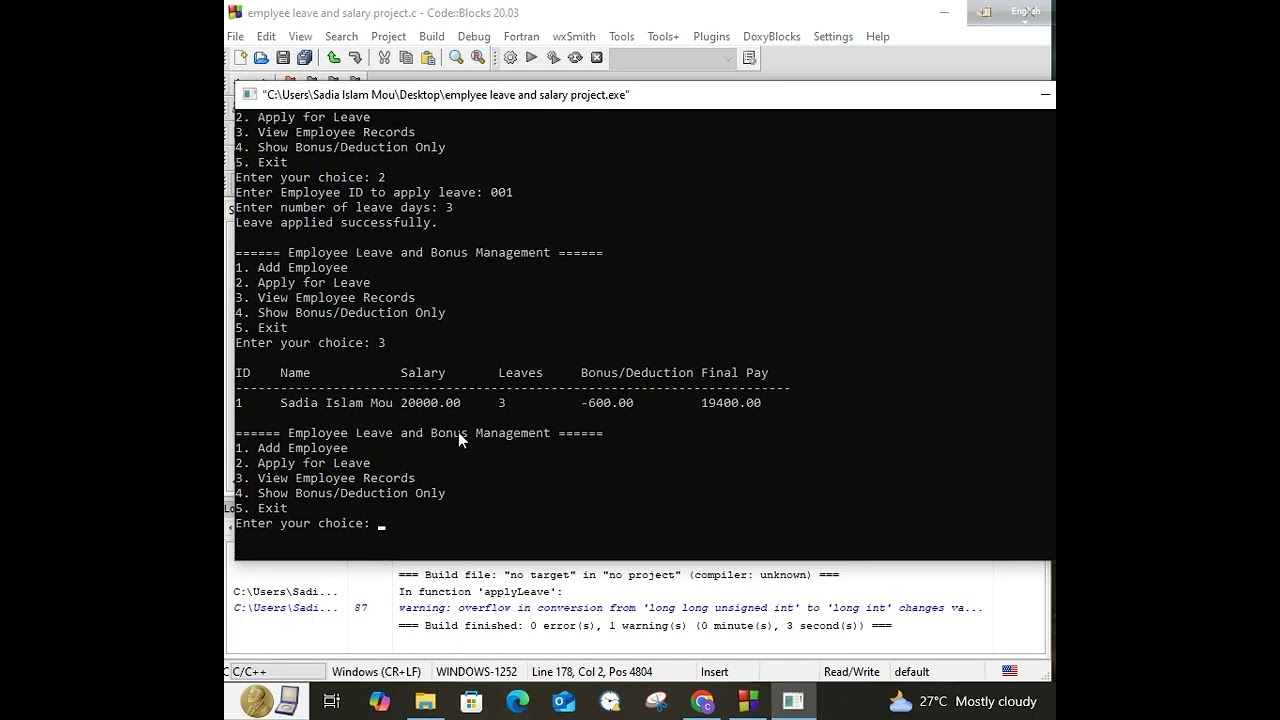Open the Build menu
Viewport: 1280px width, 720px height.
(x=432, y=36)
